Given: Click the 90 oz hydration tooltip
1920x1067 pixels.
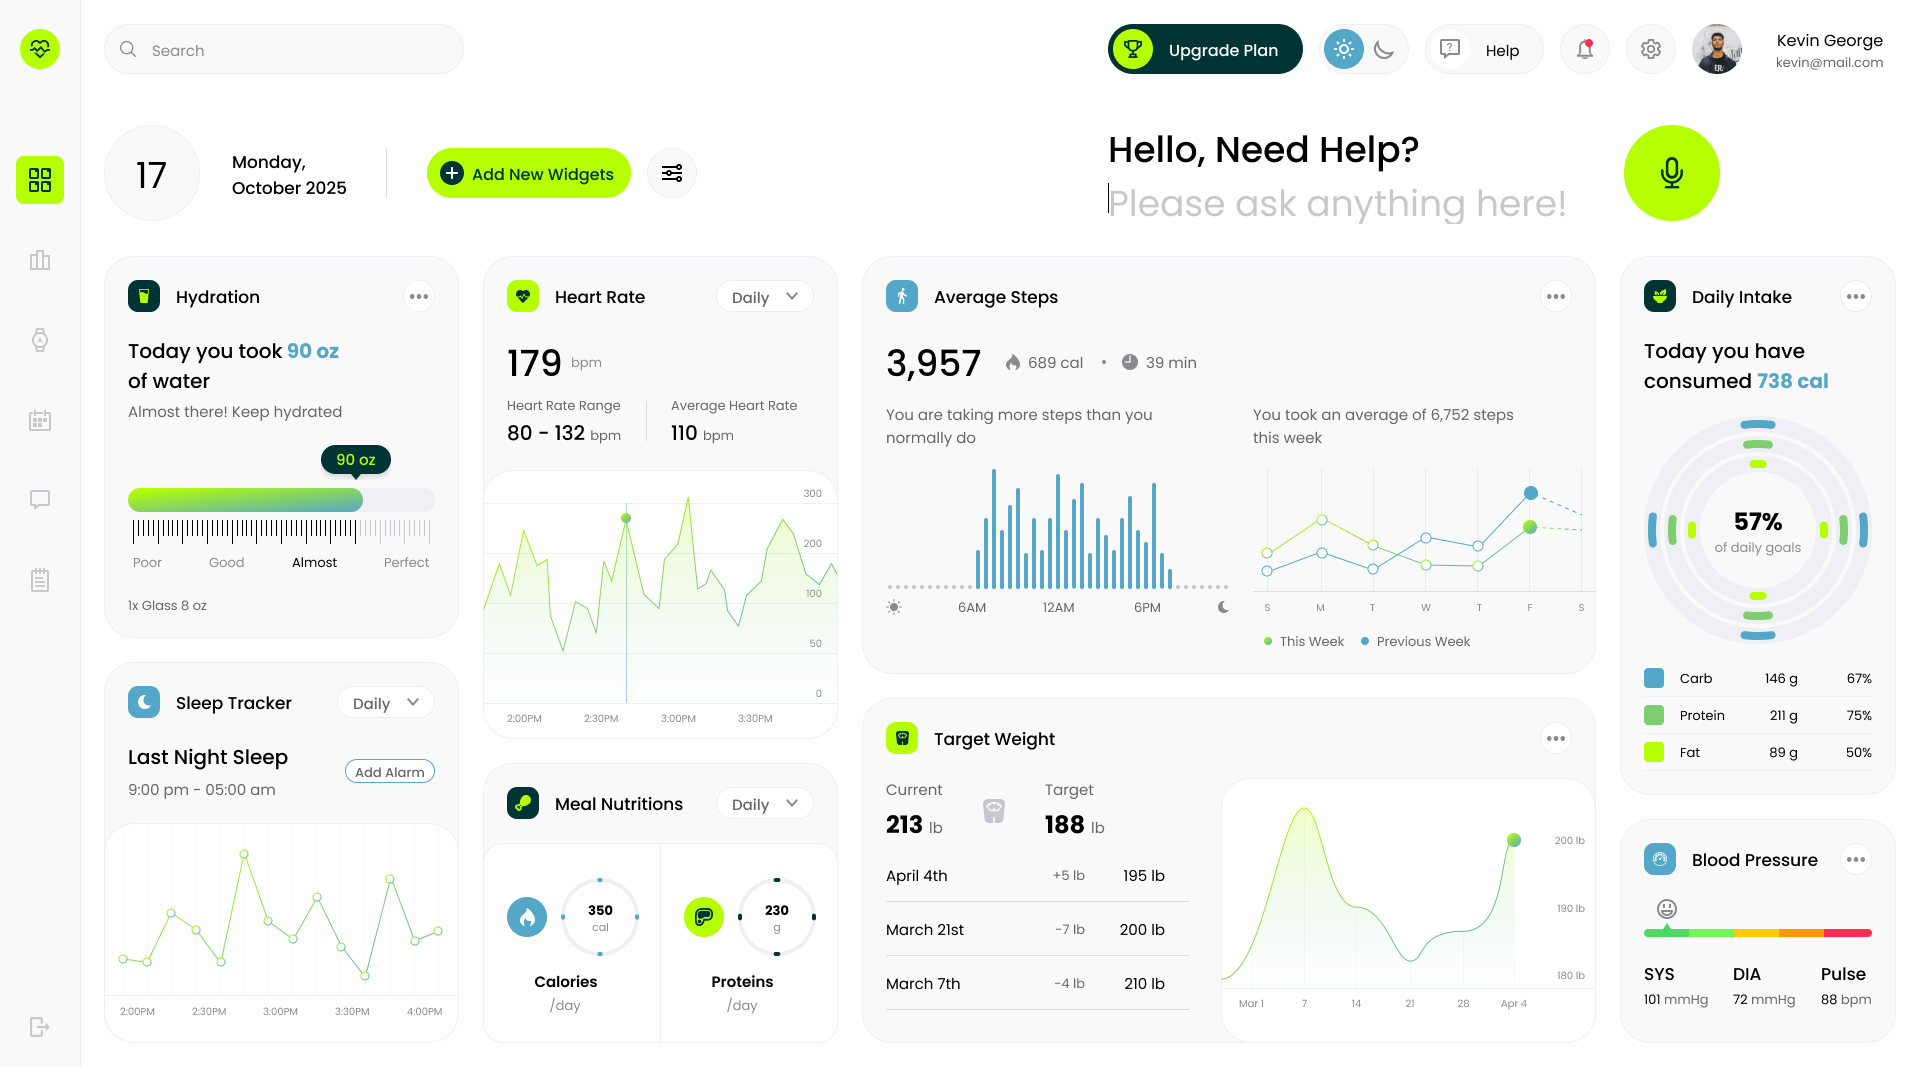Looking at the screenshot, I should point(356,459).
